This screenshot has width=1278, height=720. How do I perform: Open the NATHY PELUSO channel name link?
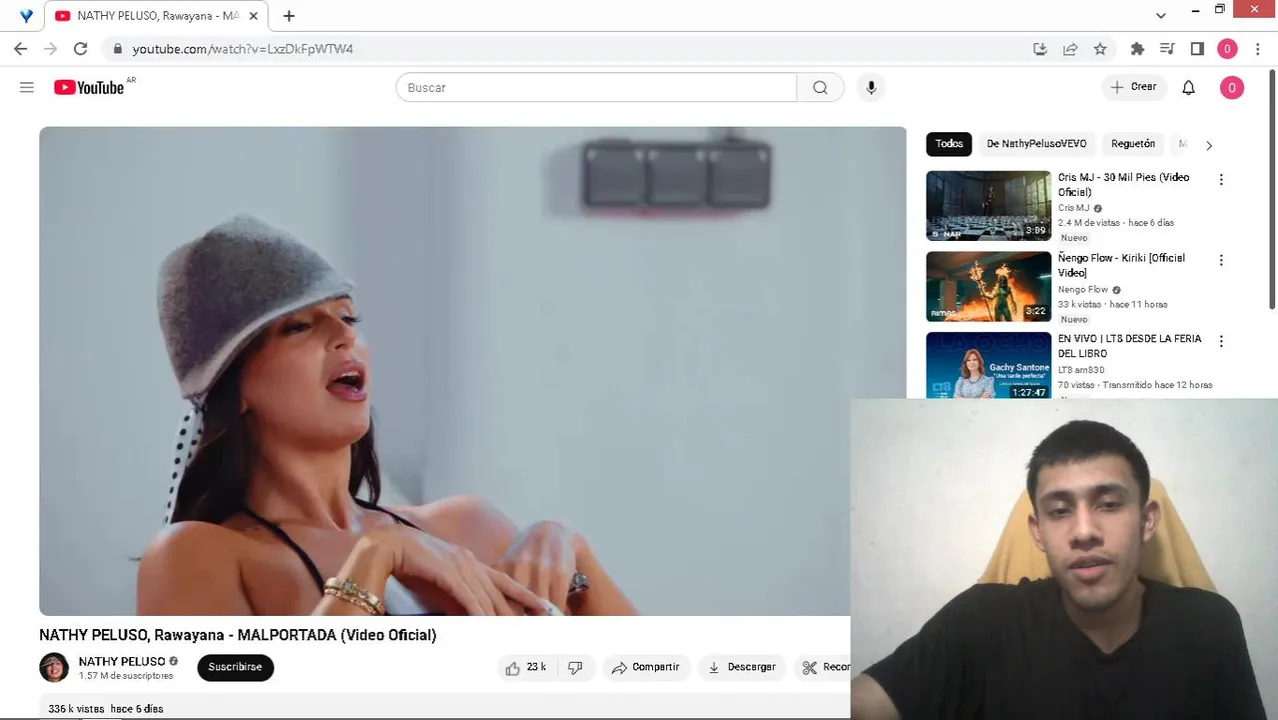click(x=122, y=661)
